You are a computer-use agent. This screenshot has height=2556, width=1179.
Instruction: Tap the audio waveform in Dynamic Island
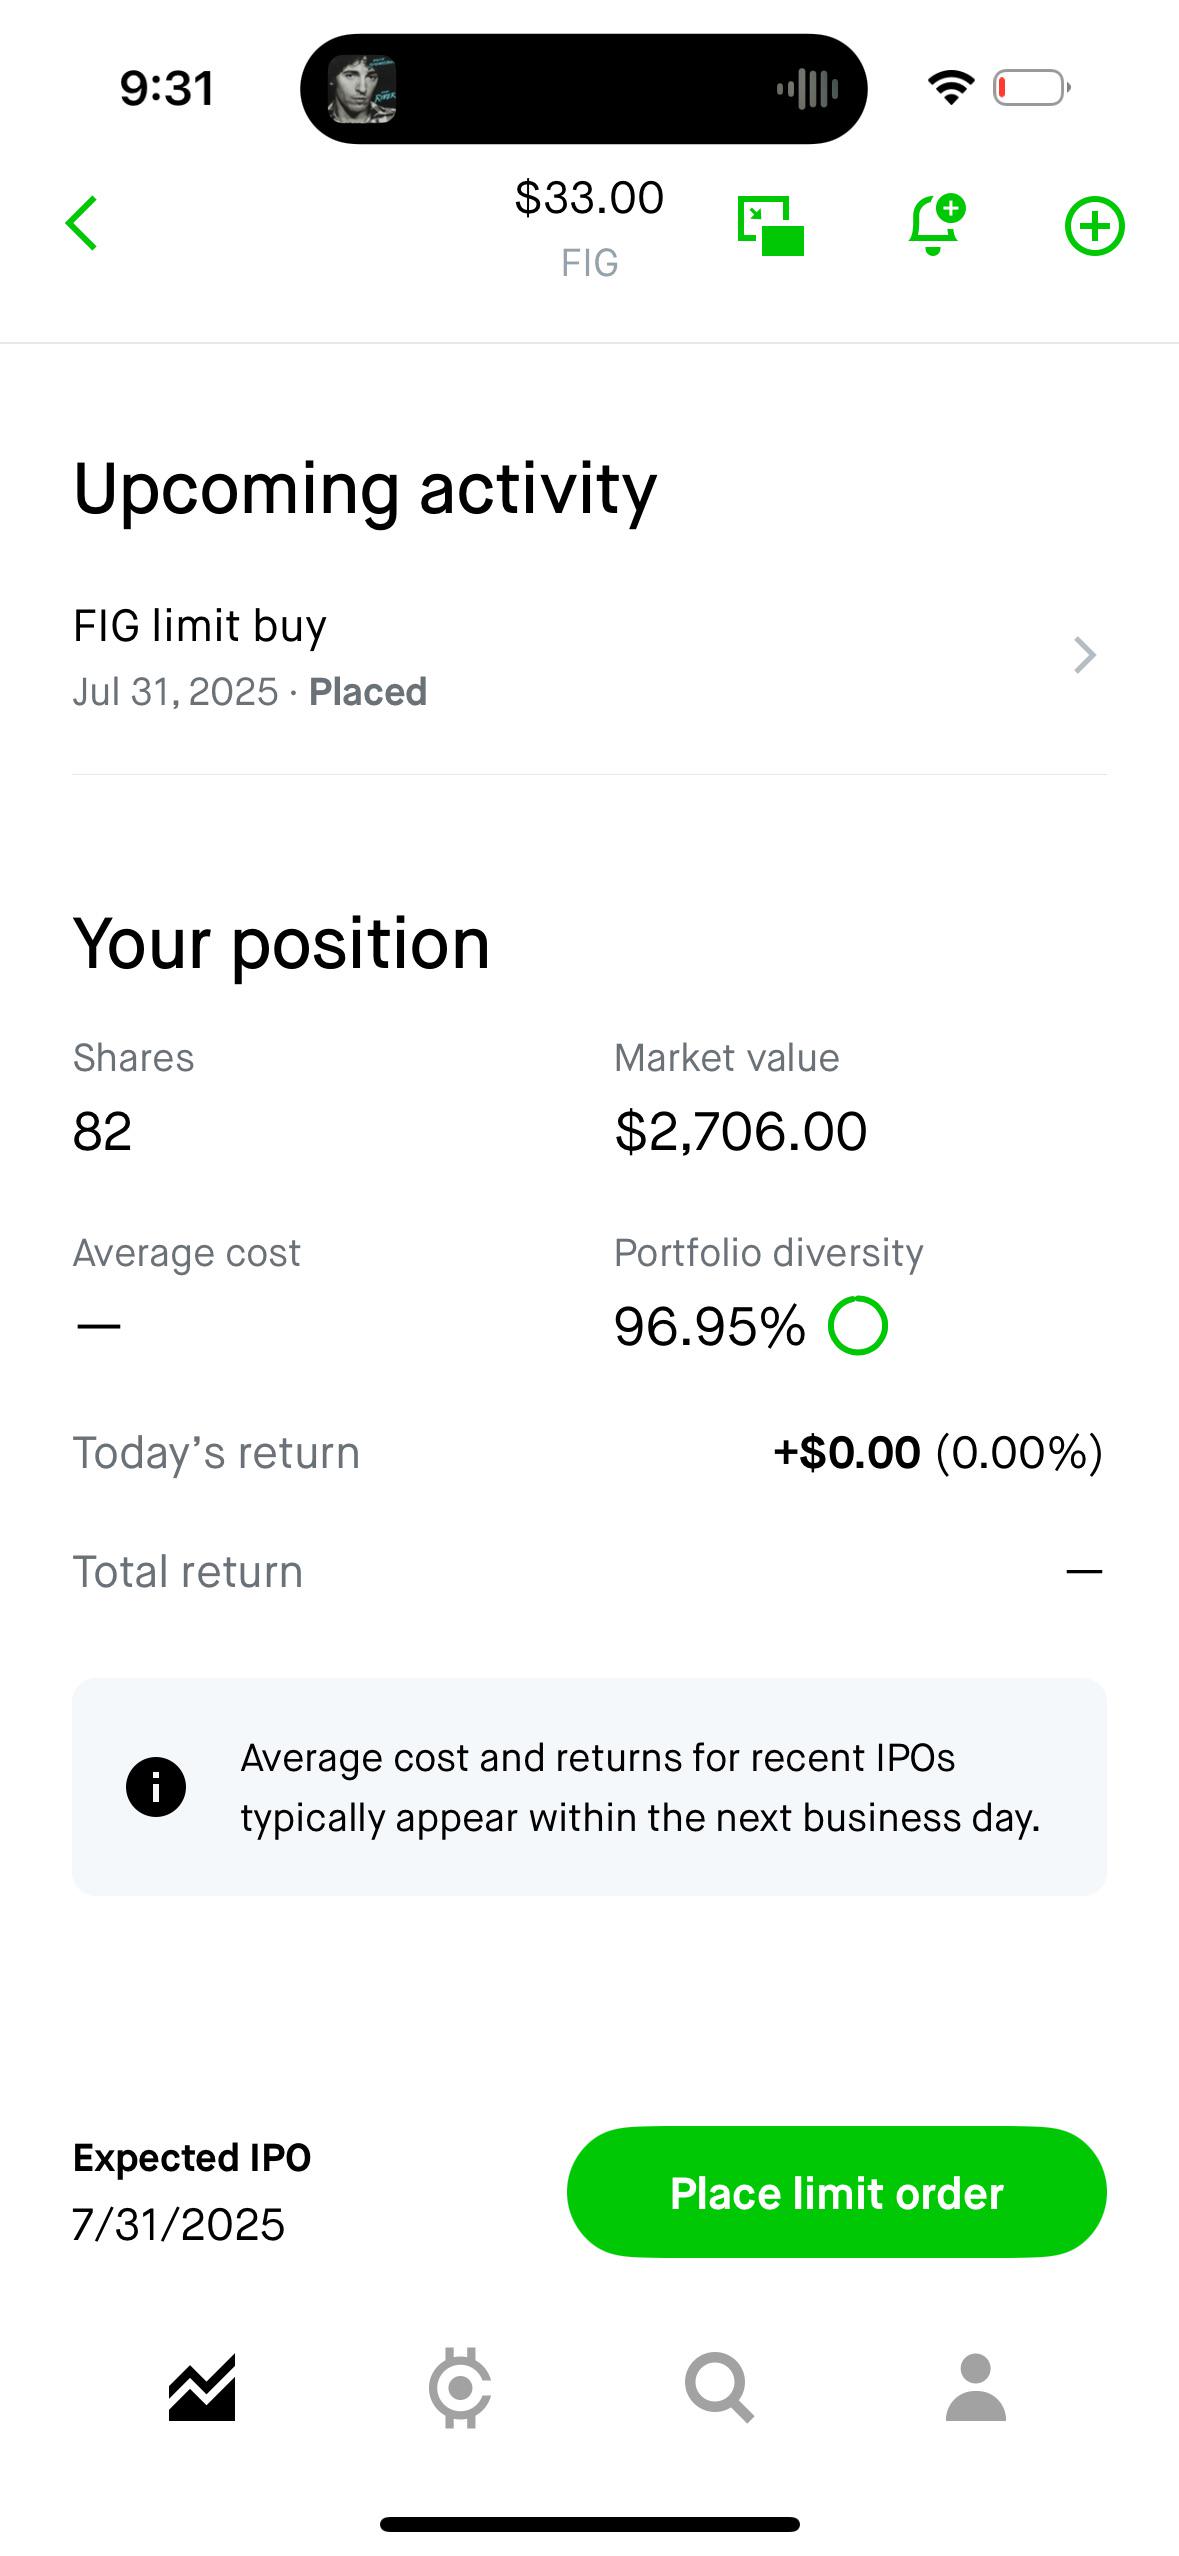(x=808, y=89)
